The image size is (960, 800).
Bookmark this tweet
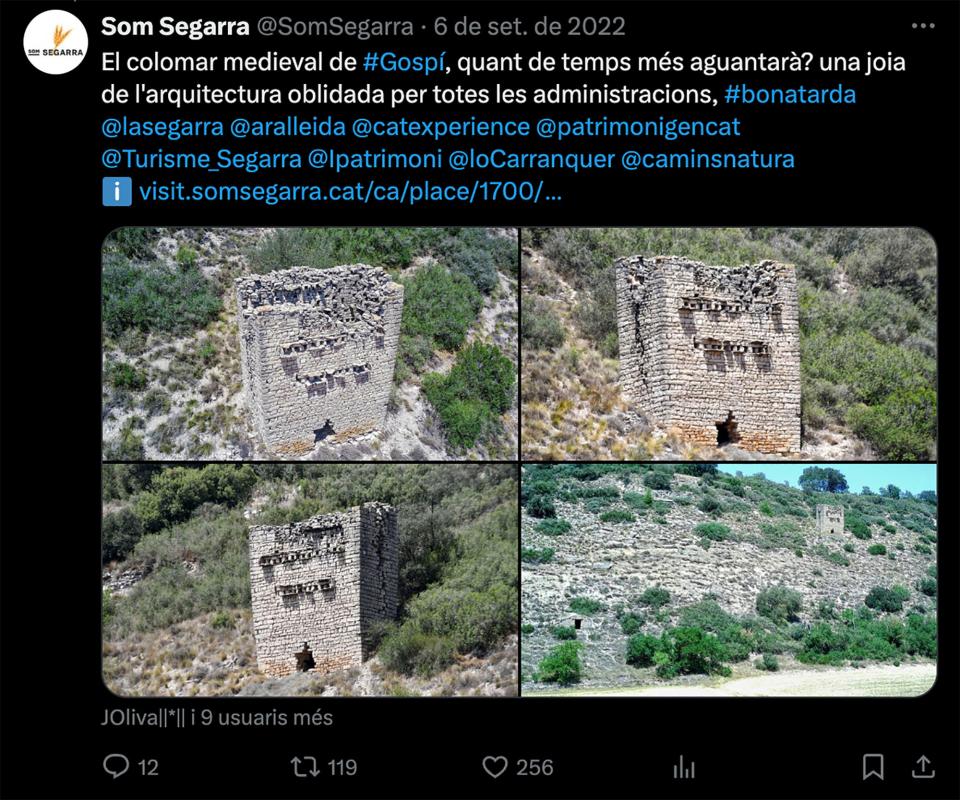coord(873,766)
